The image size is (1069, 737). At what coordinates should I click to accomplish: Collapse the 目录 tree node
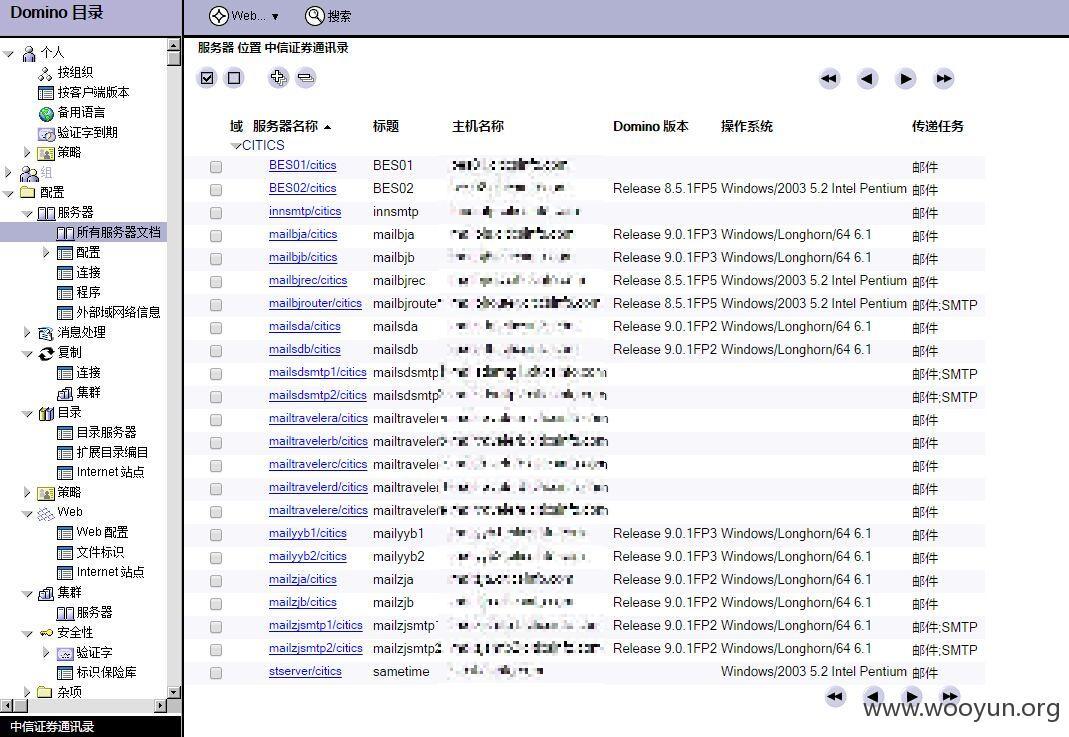point(27,413)
